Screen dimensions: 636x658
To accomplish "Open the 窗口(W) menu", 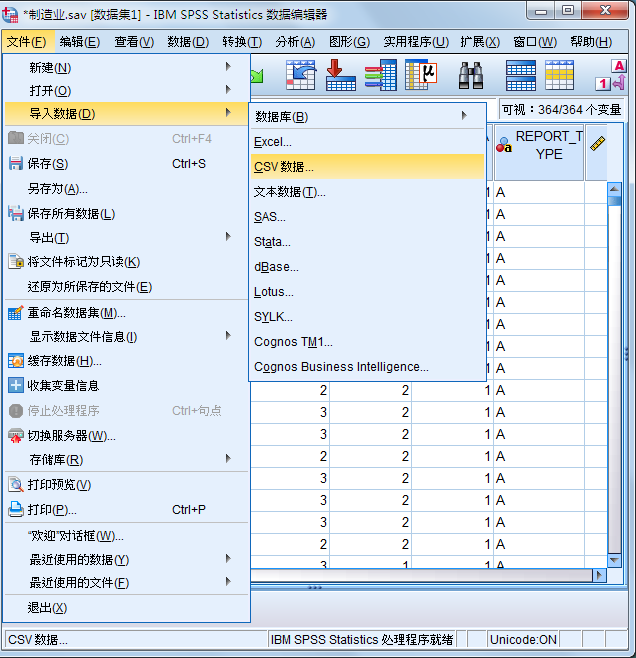I will pyautogui.click(x=535, y=42).
